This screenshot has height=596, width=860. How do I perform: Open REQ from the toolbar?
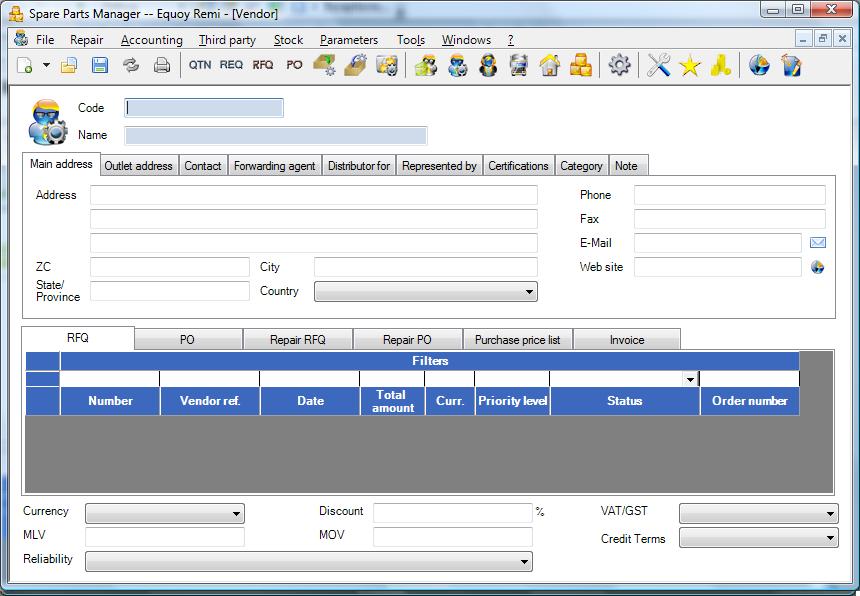[x=231, y=65]
